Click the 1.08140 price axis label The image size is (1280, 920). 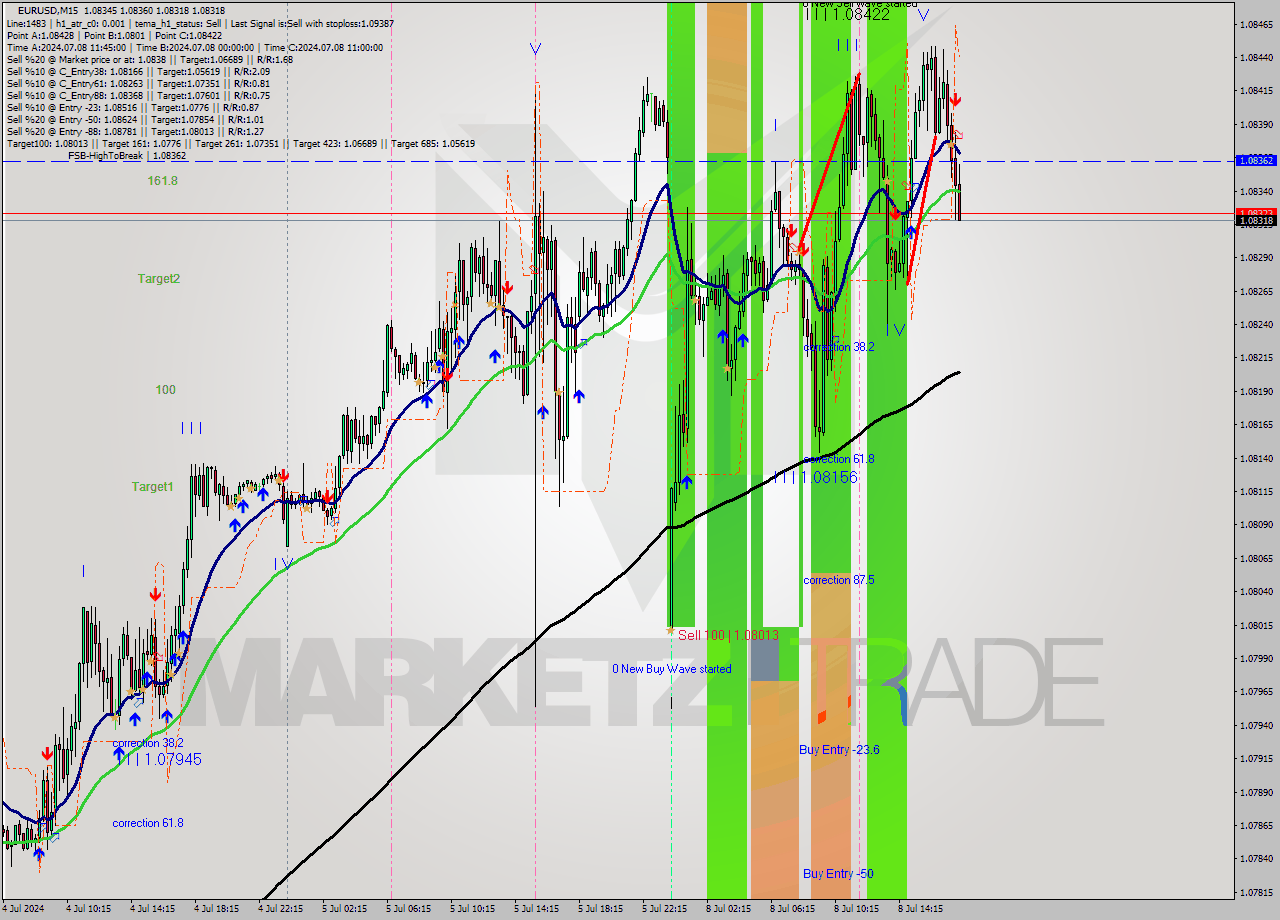1254,458
